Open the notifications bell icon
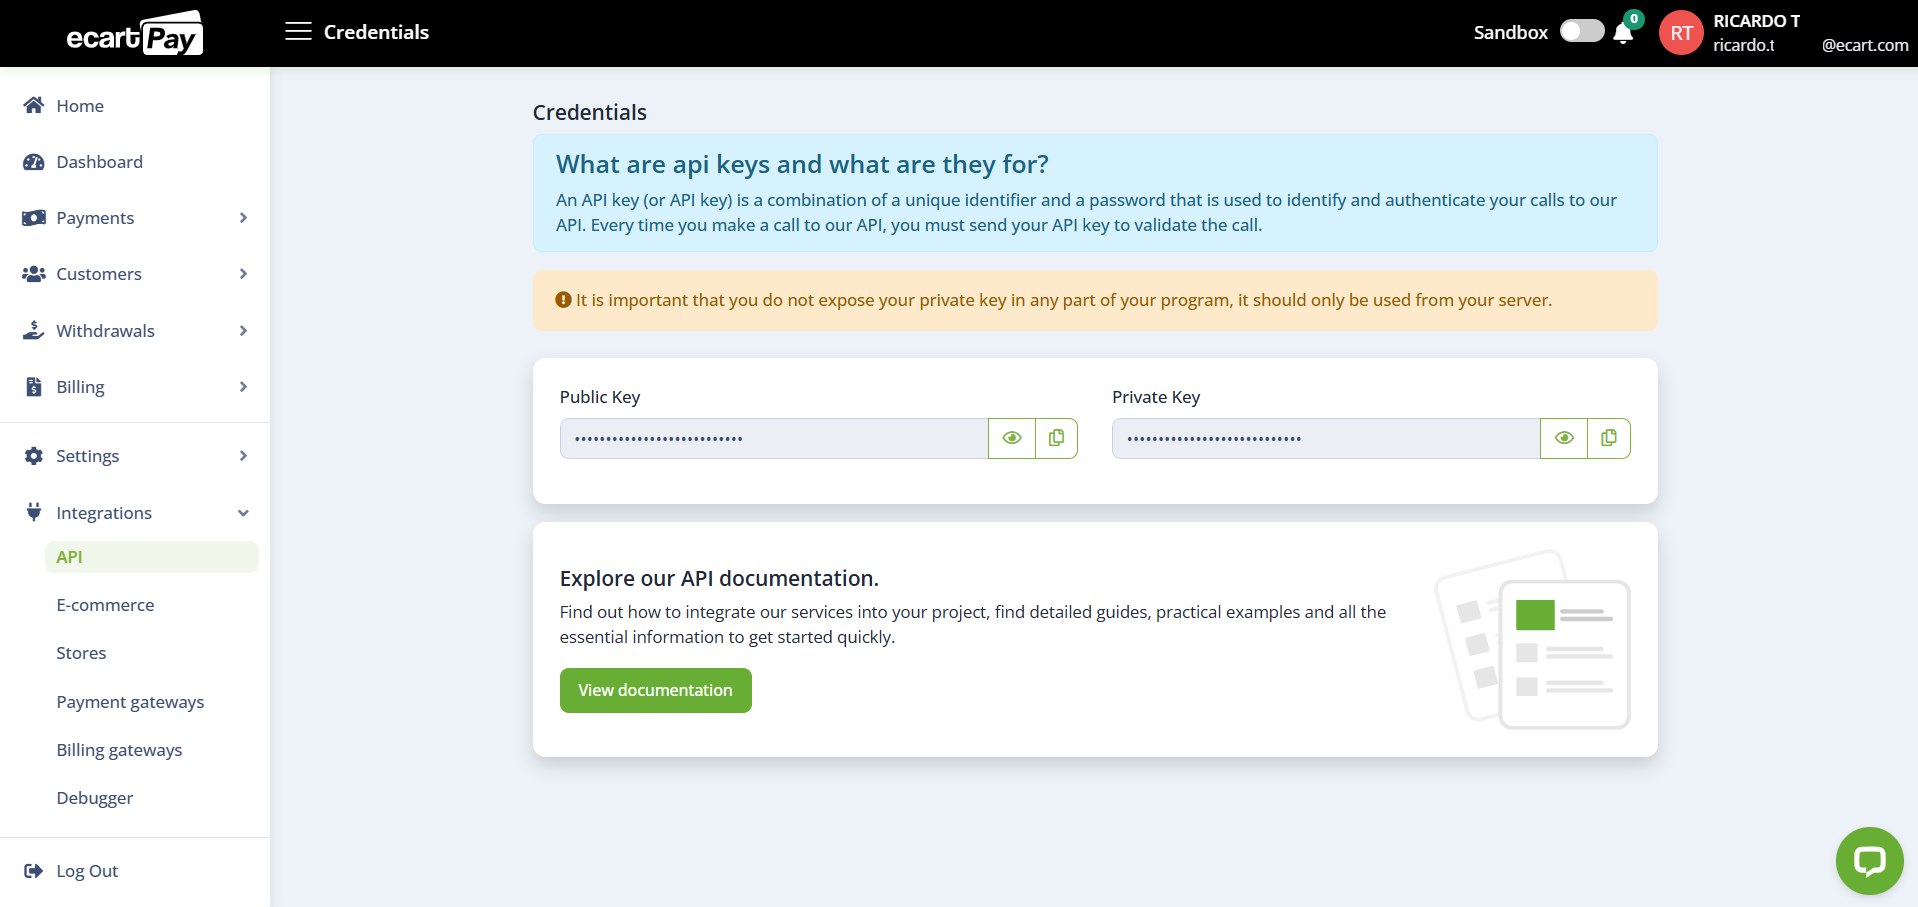1918x907 pixels. coord(1621,35)
